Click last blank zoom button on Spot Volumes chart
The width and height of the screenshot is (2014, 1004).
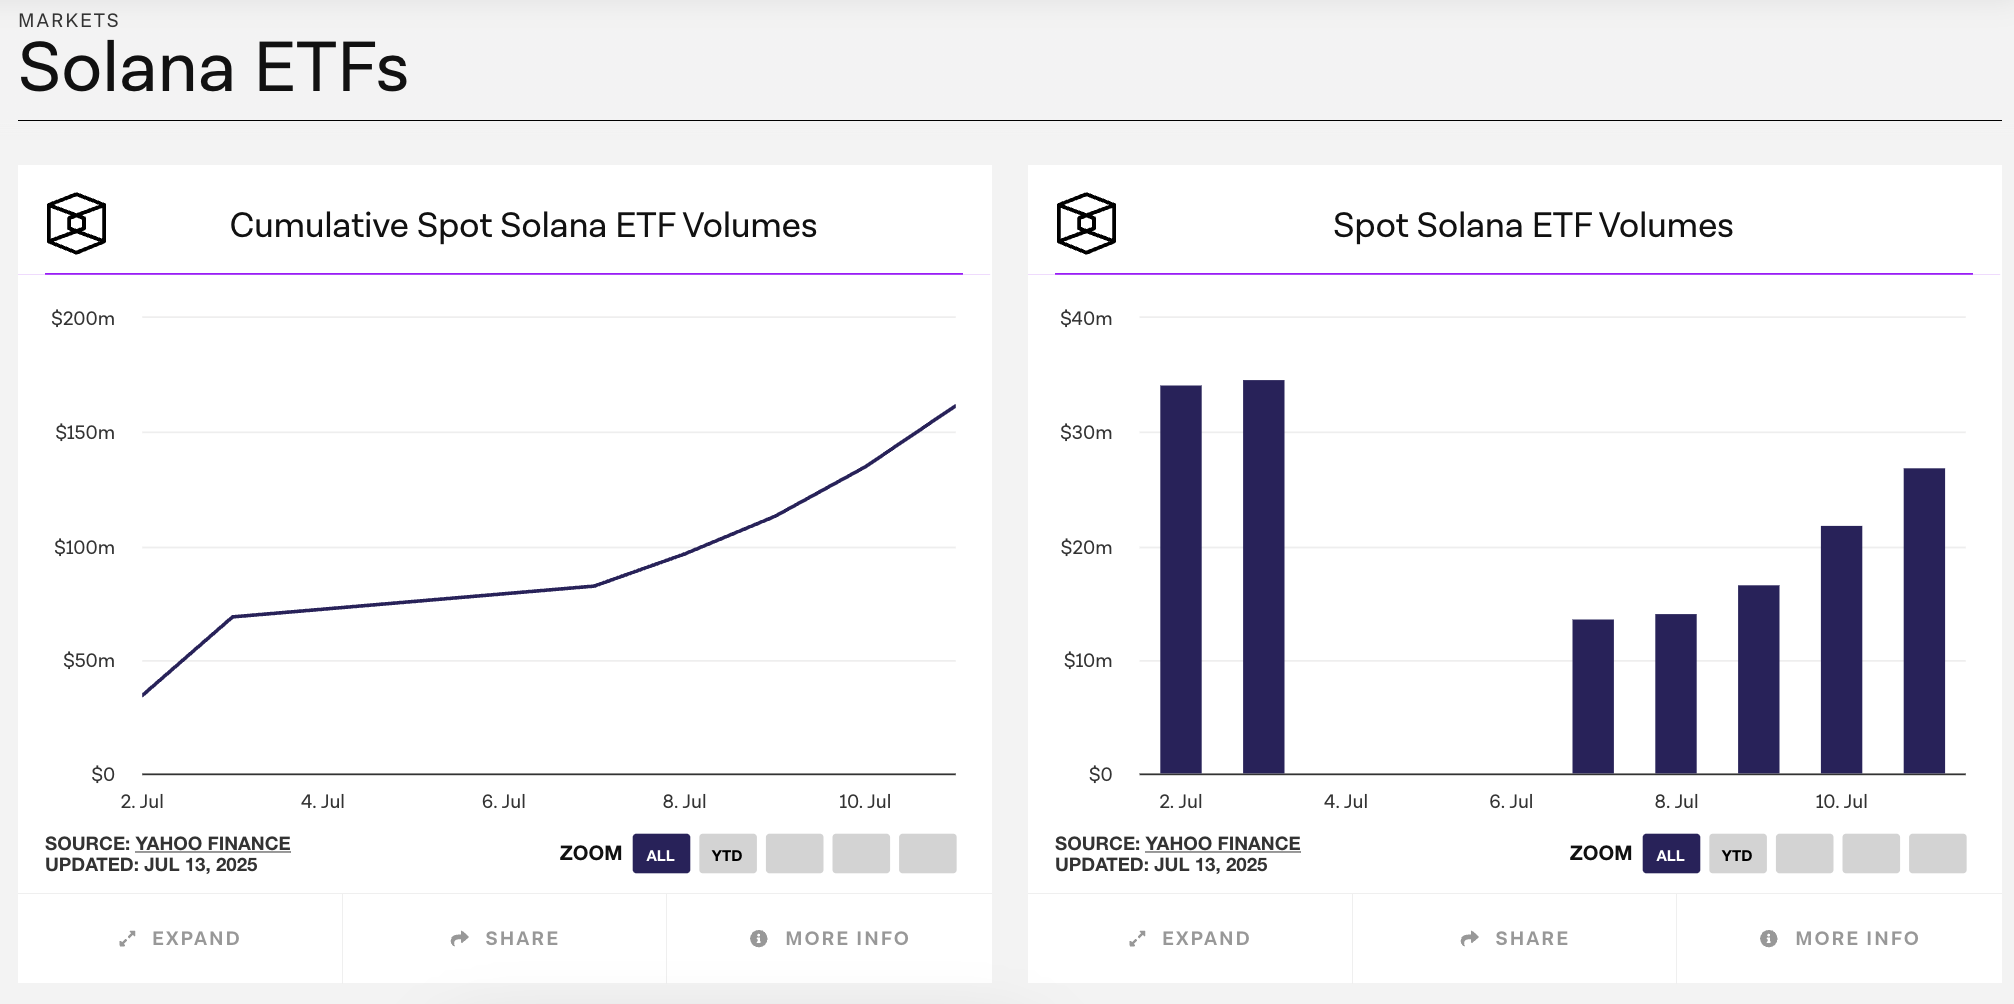(1937, 854)
